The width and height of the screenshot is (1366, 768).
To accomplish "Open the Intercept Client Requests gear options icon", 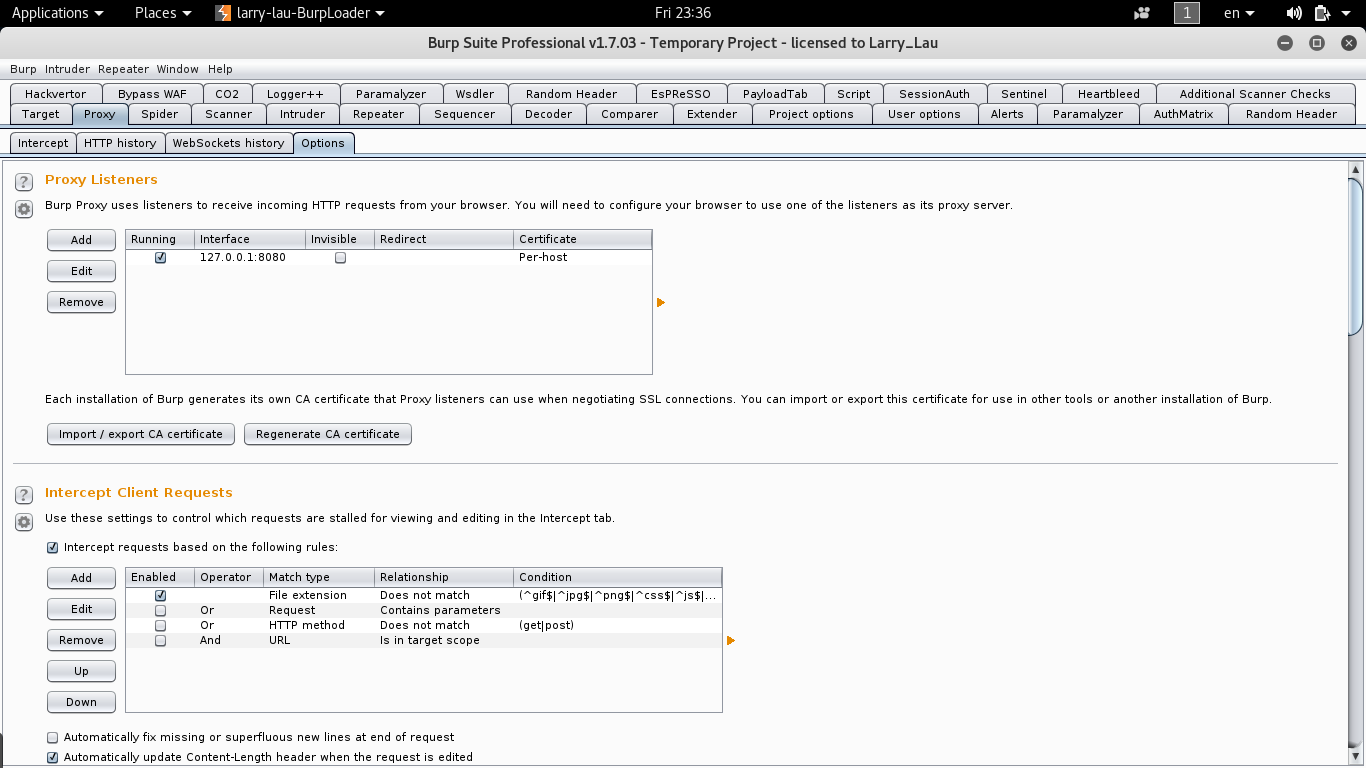I will click(x=24, y=522).
